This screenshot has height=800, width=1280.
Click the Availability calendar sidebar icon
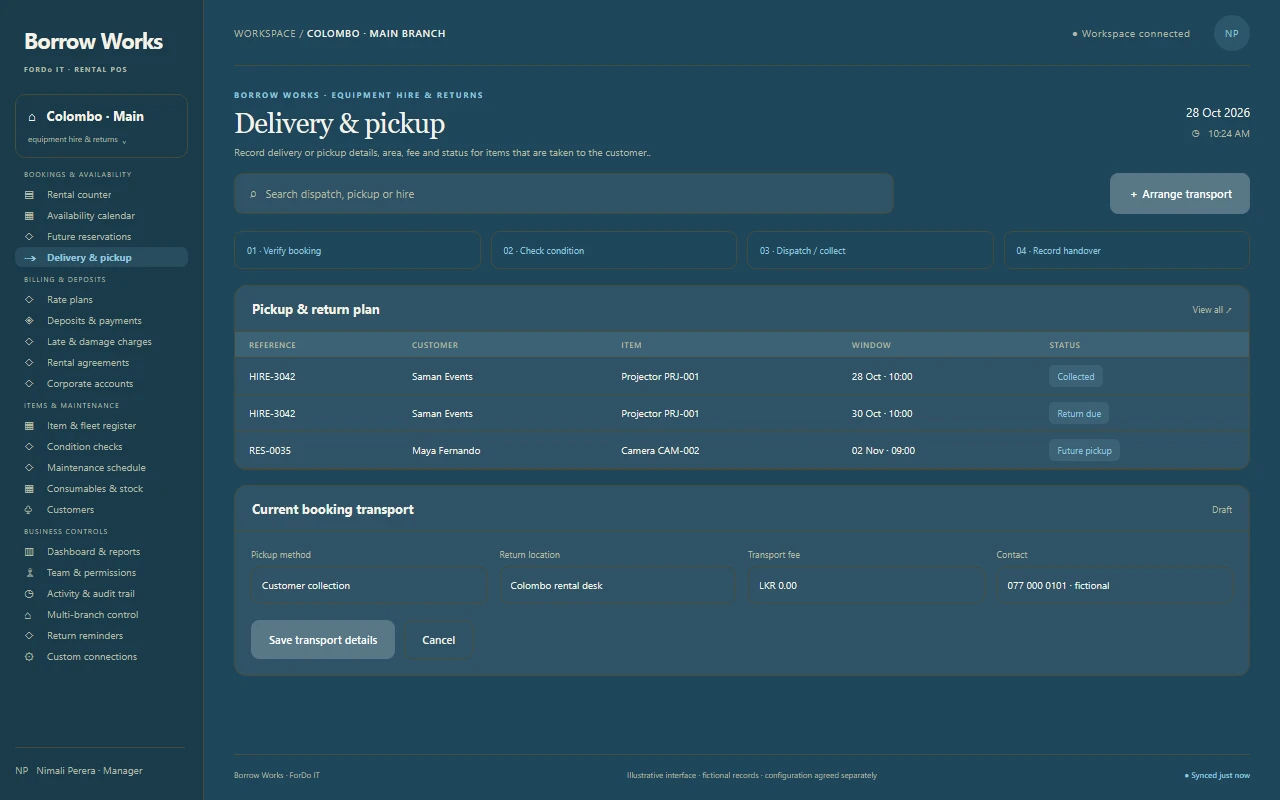(x=29, y=216)
